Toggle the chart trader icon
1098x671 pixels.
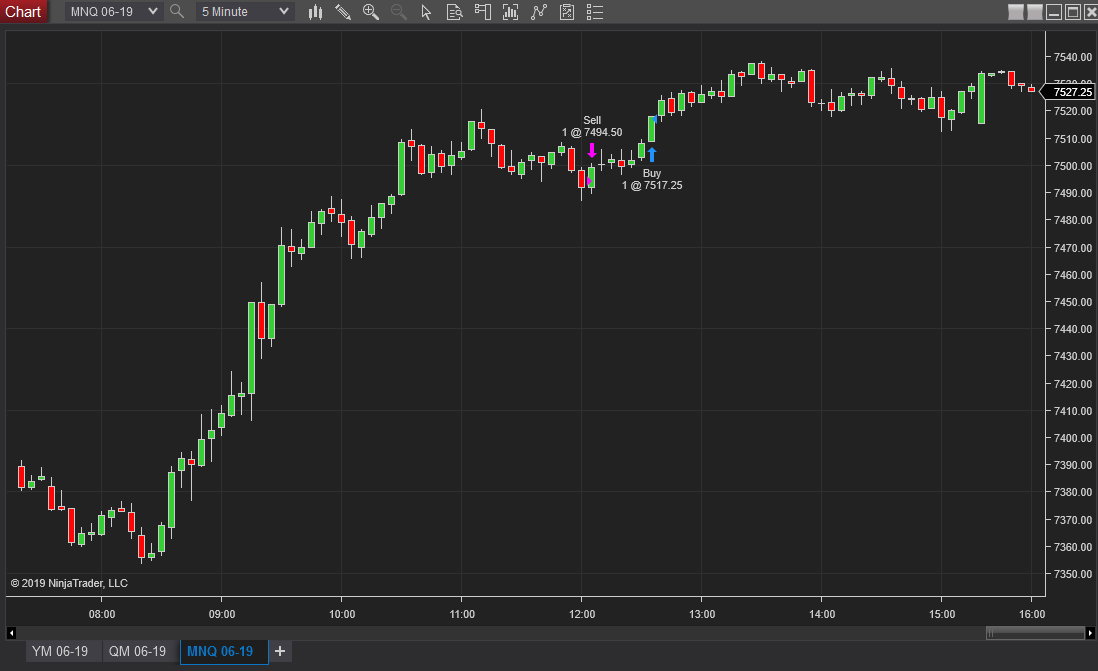pyautogui.click(x=482, y=12)
